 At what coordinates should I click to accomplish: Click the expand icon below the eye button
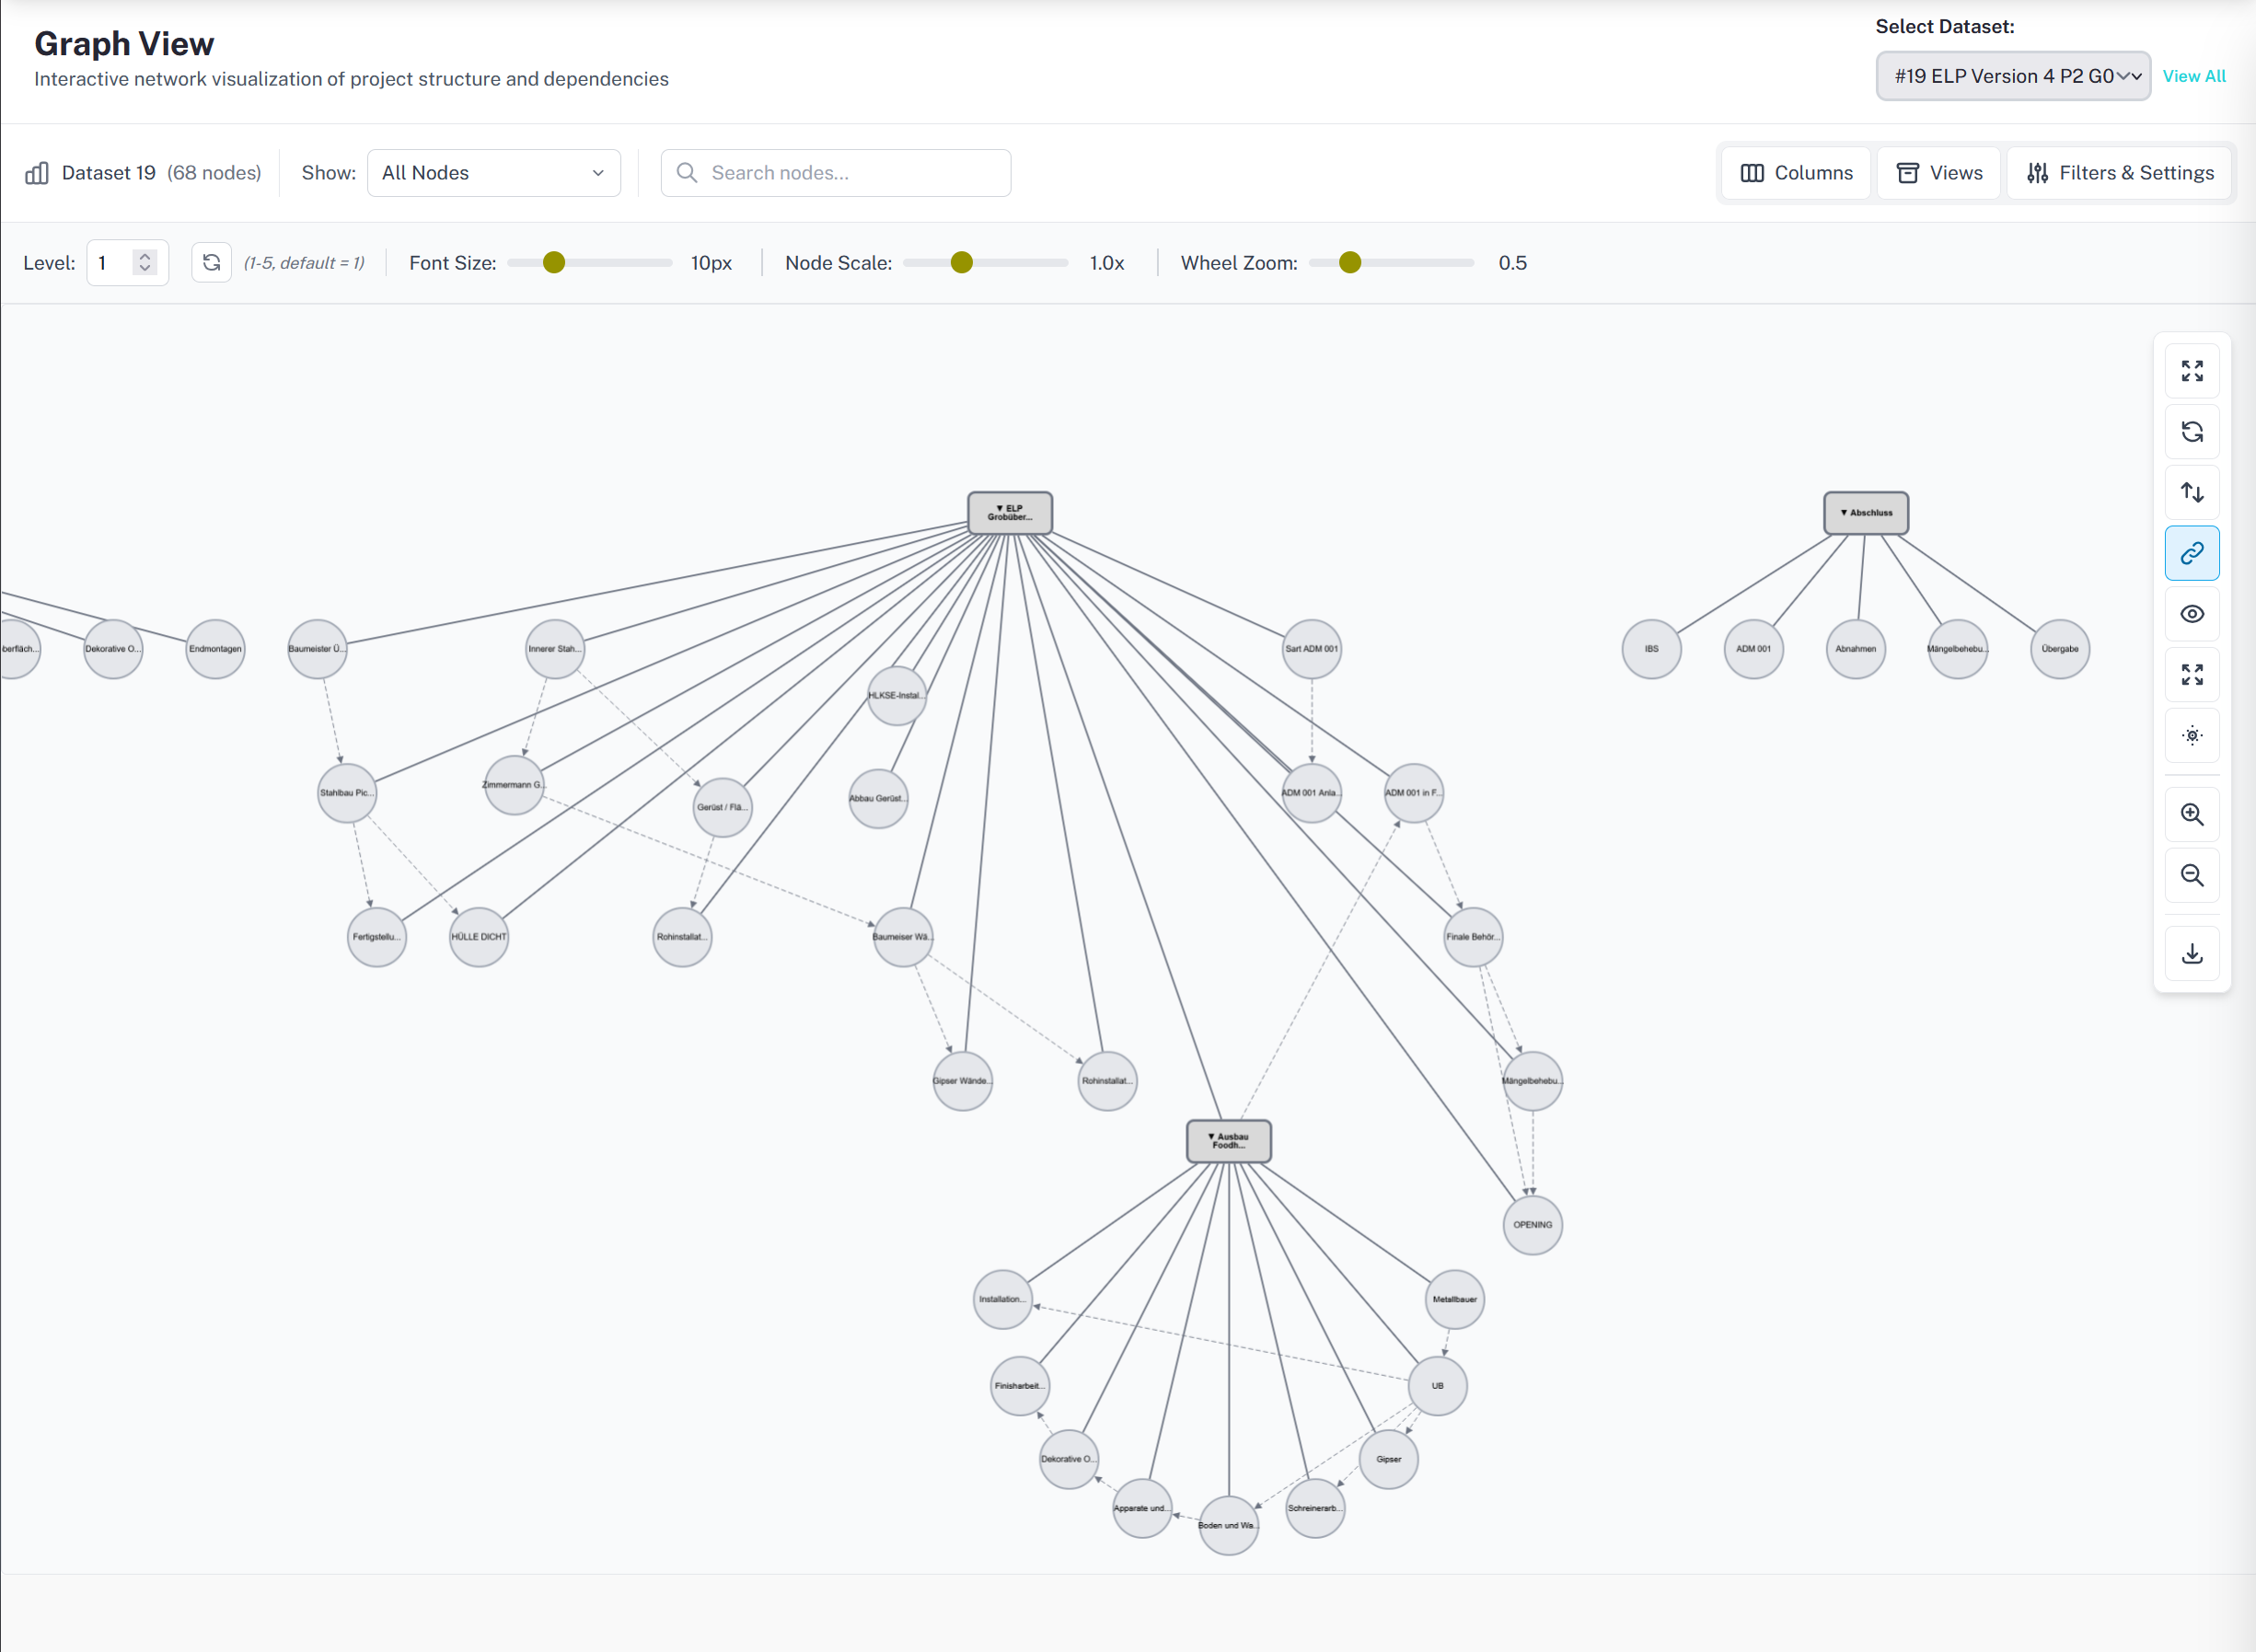[x=2192, y=675]
